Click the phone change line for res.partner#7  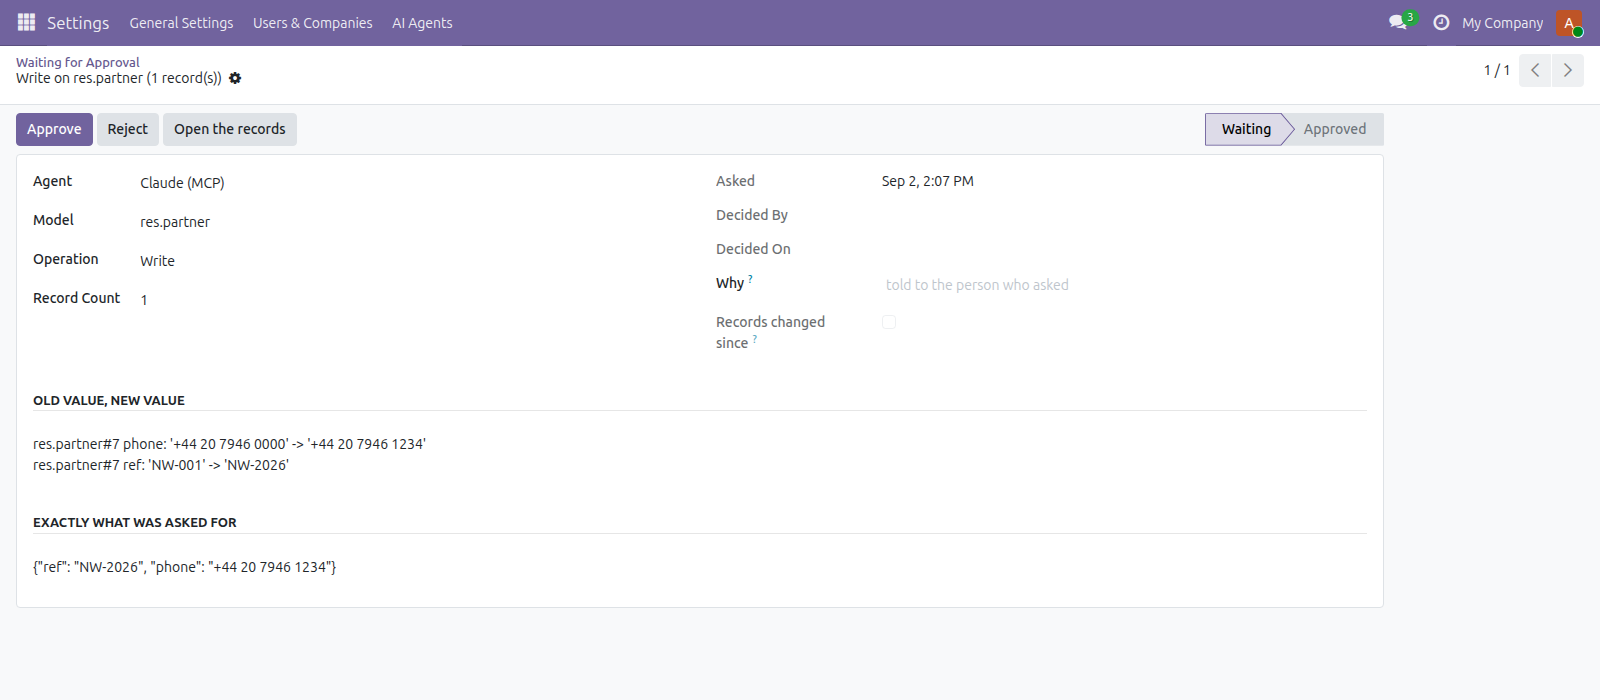pyautogui.click(x=229, y=444)
